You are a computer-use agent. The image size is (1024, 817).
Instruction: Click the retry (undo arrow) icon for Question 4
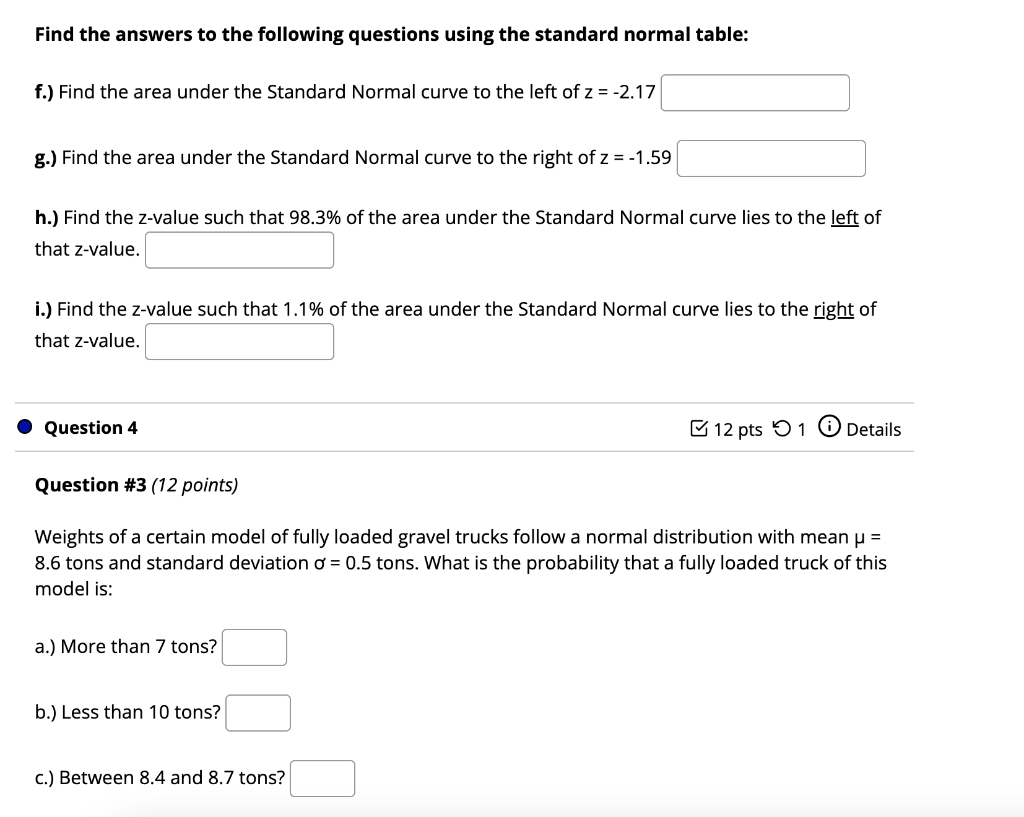coord(782,428)
